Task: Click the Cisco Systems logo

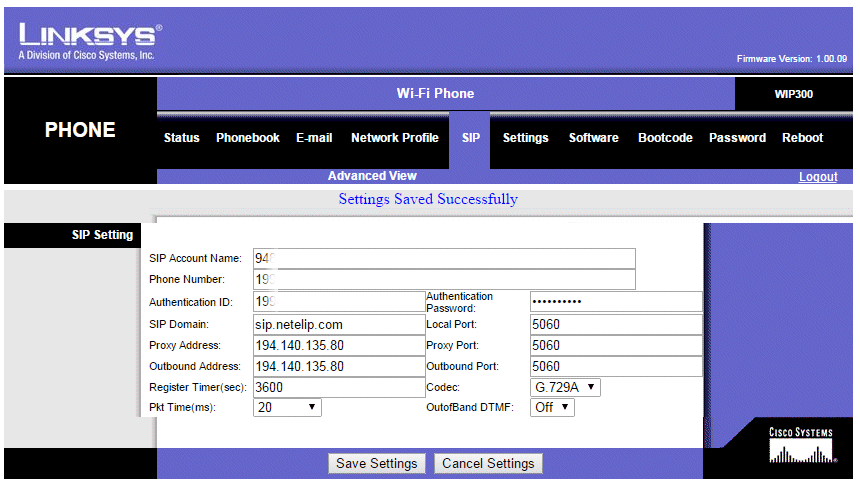Action: (799, 446)
